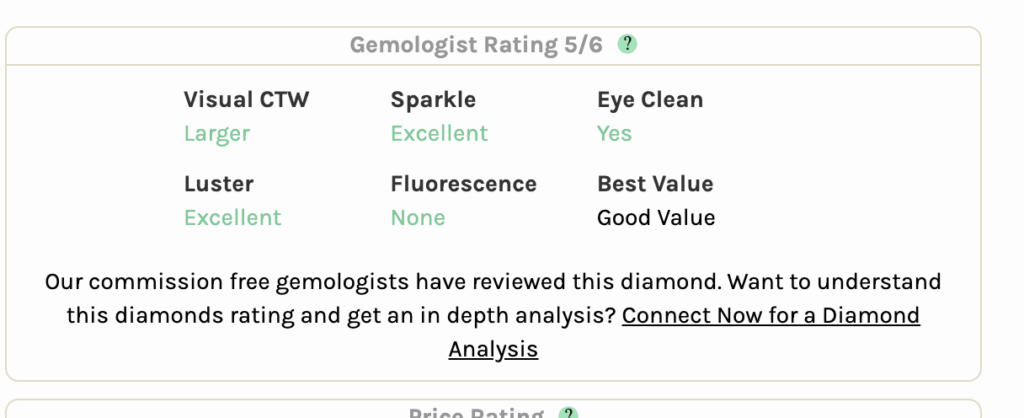
Task: Click the Gemologist Rating help question-mark icon
Action: (627, 44)
